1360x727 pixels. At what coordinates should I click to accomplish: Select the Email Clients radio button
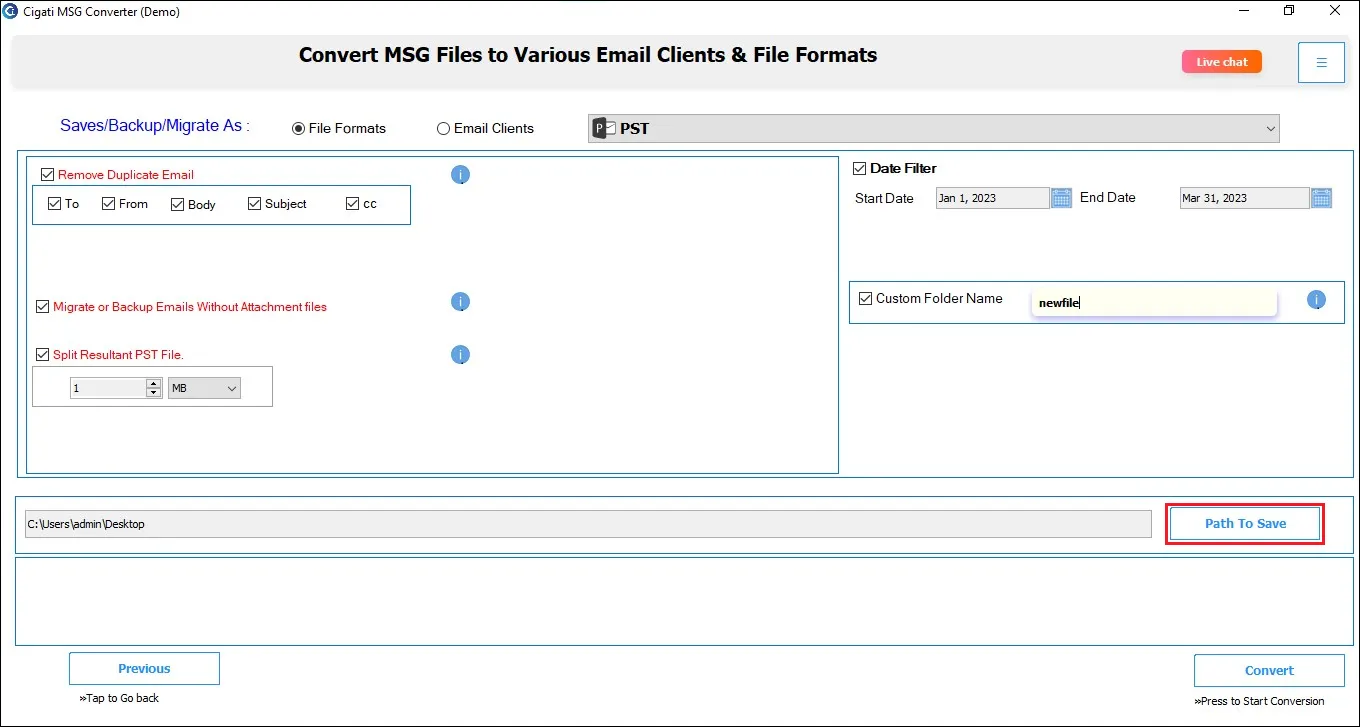(x=443, y=128)
